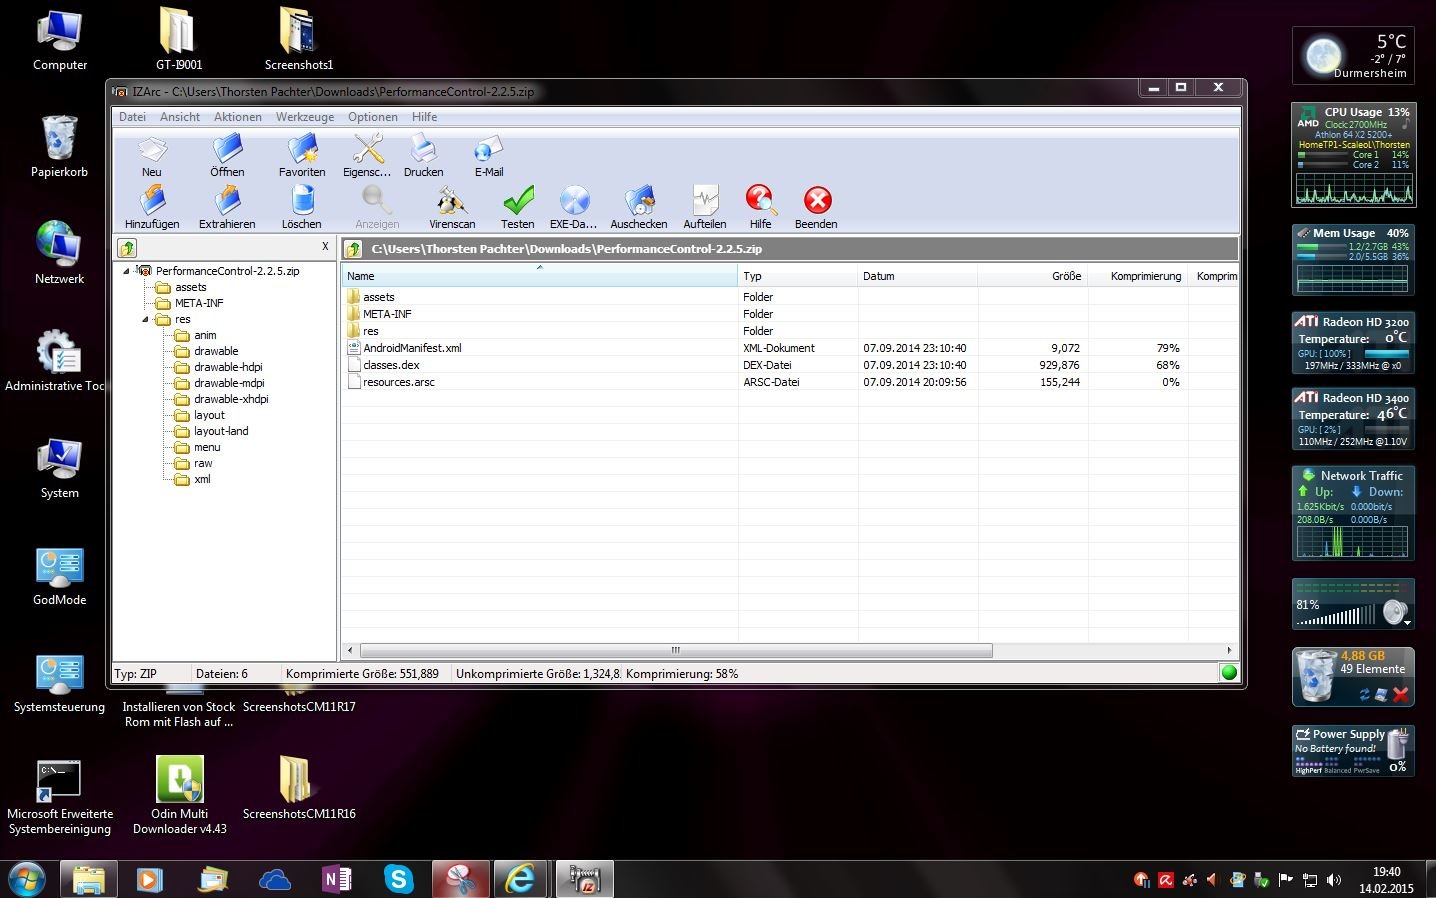The width and height of the screenshot is (1436, 898).
Task: Sort by Größe column header
Action: click(x=1033, y=276)
